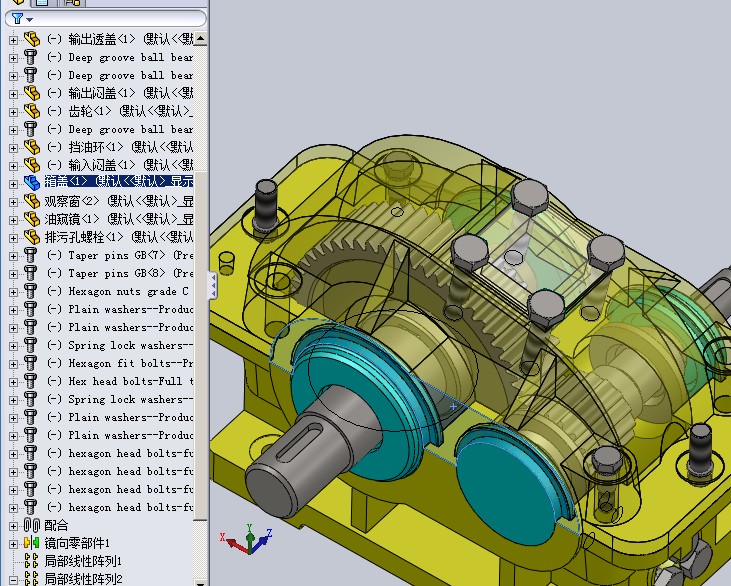Click the 挡油环<1> part icon

pyautogui.click(x=32, y=147)
